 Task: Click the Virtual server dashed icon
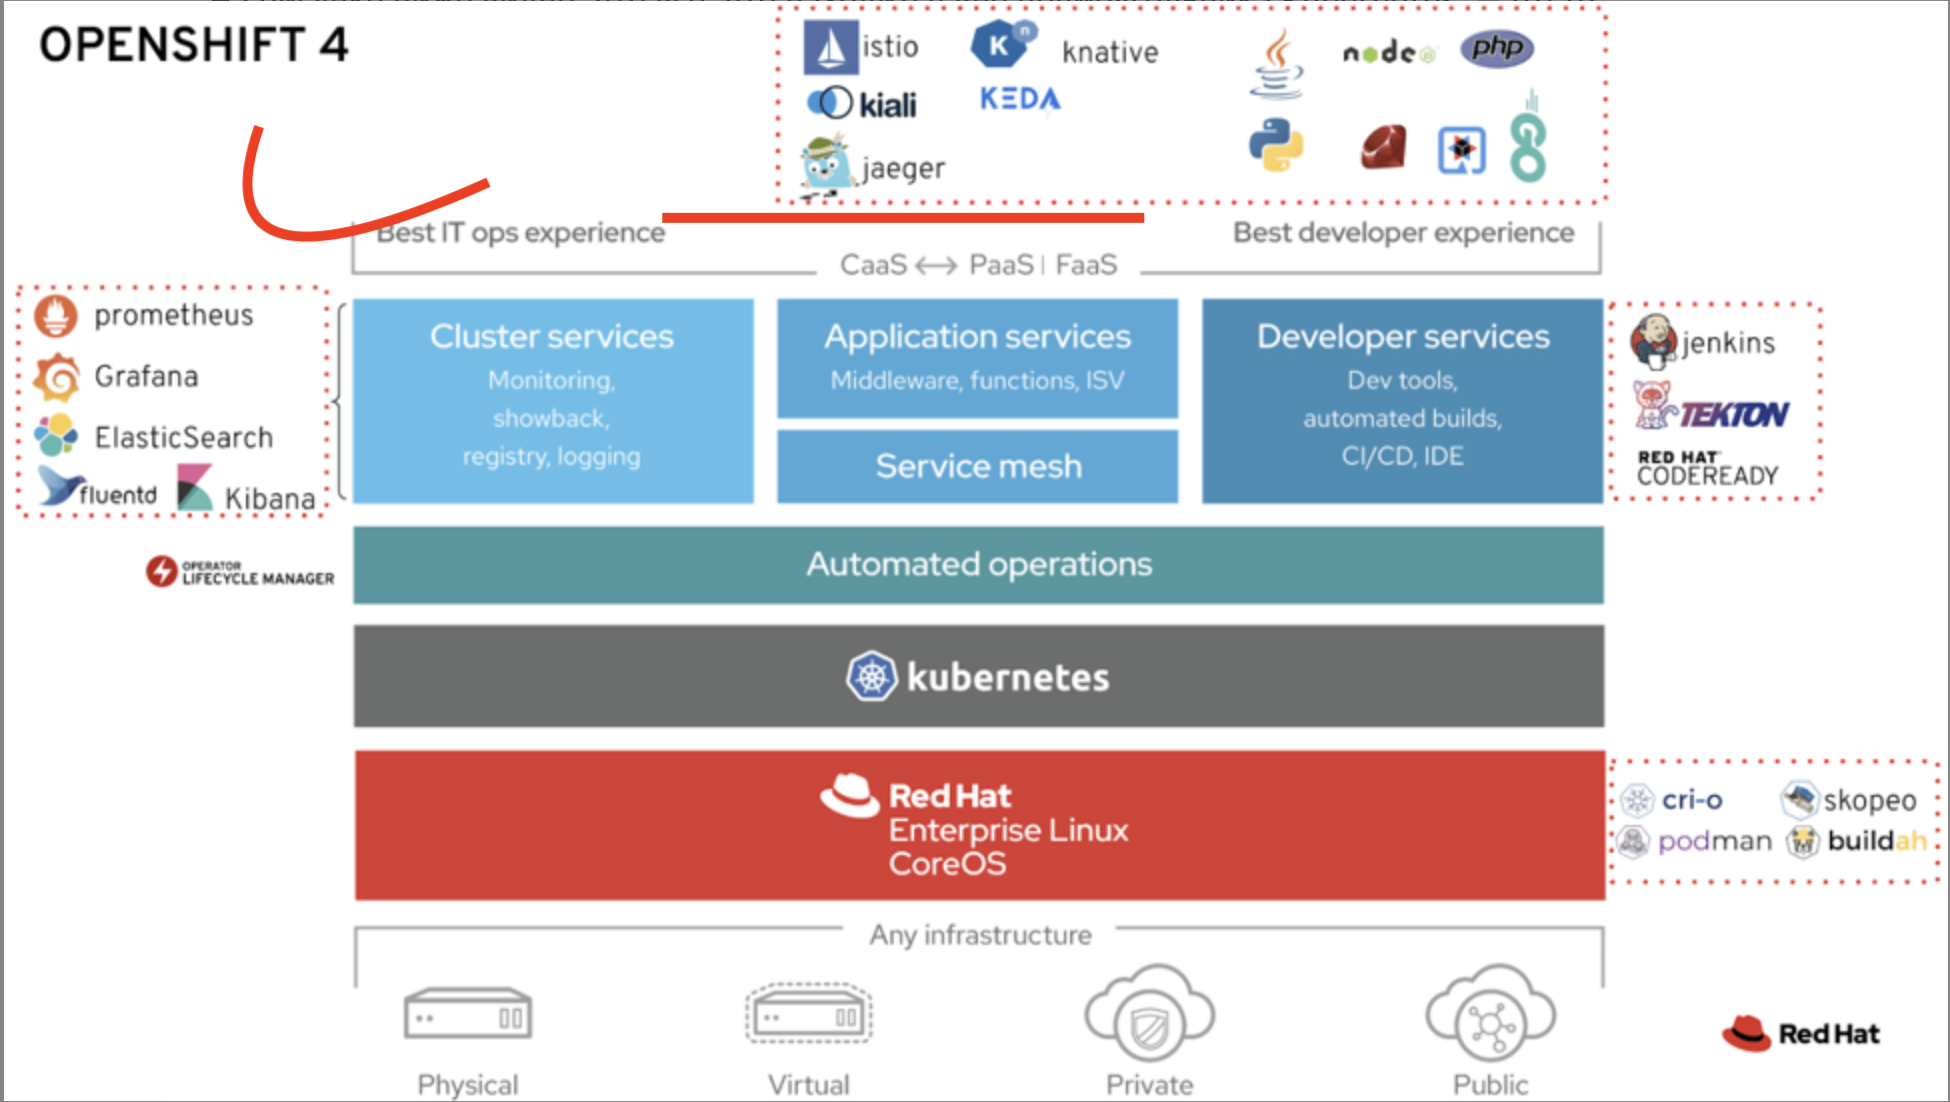809,1014
